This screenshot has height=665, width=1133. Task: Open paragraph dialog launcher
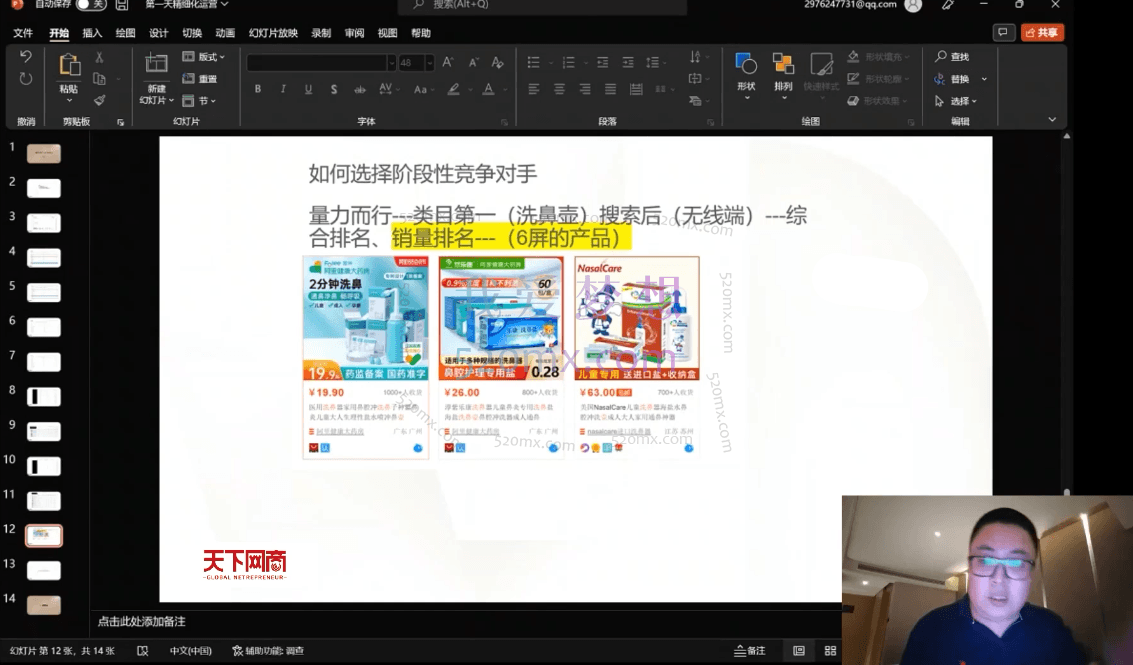coord(710,122)
